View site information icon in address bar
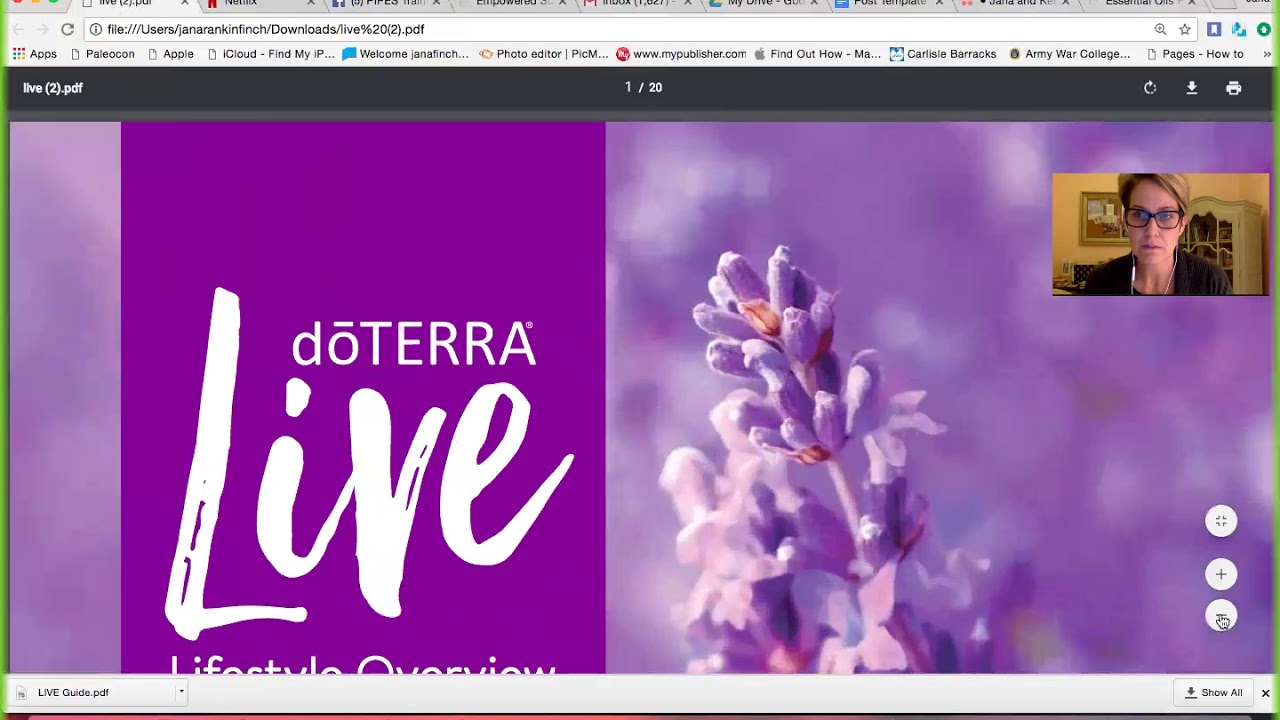The width and height of the screenshot is (1280, 720). click(96, 29)
